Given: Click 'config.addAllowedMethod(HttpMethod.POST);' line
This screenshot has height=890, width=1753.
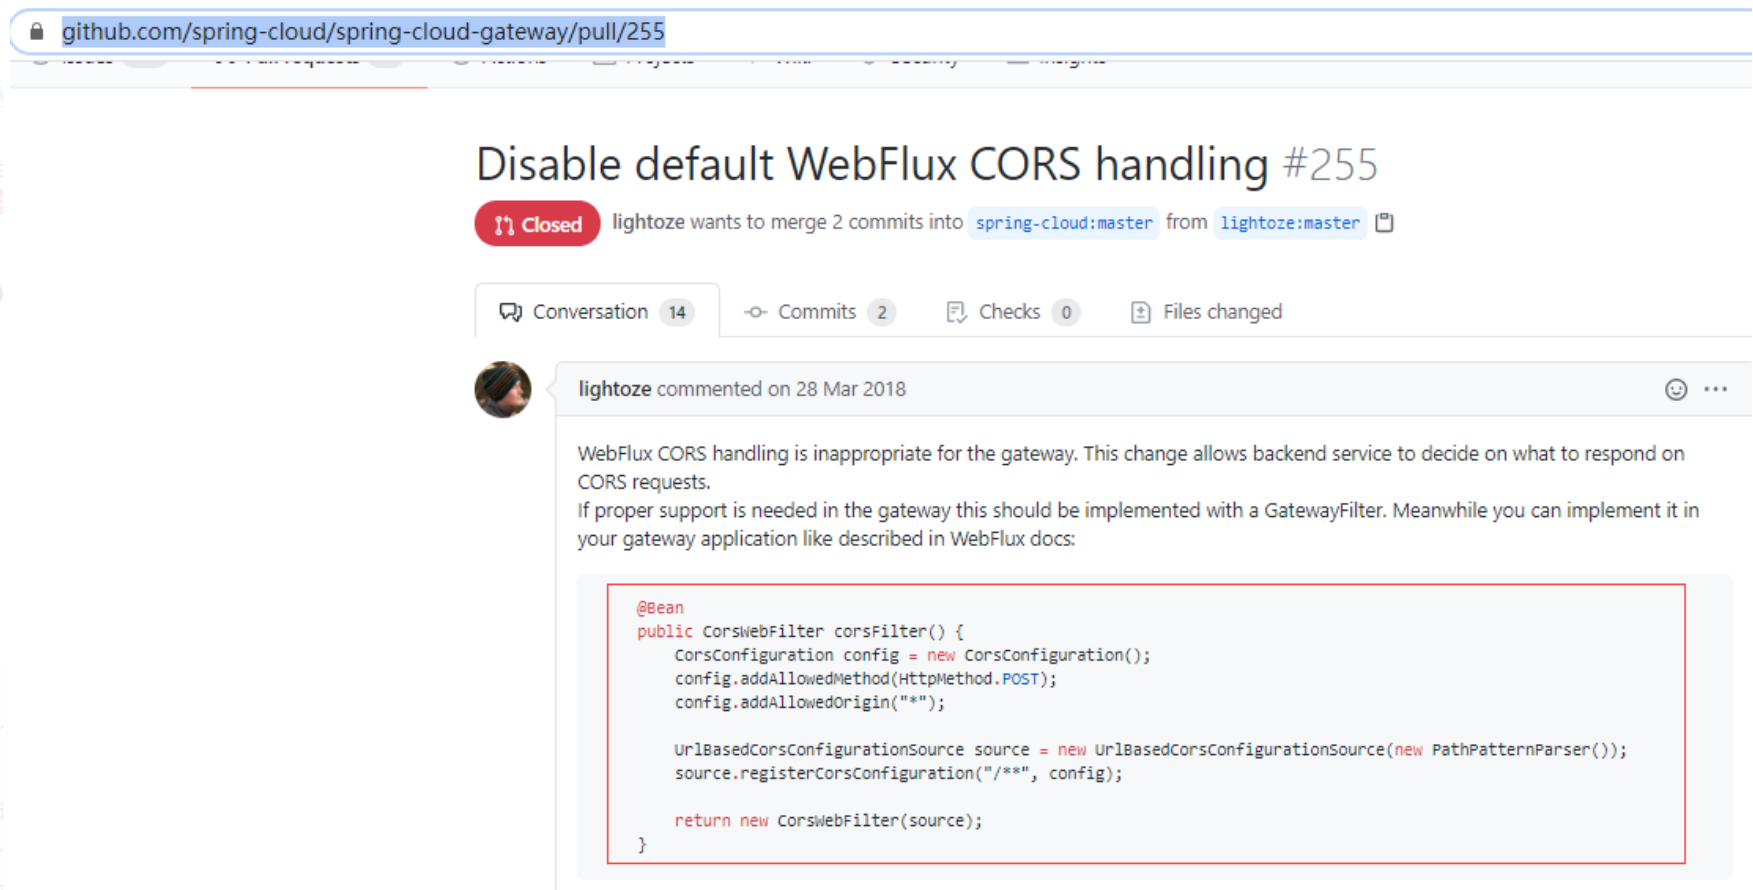Looking at the screenshot, I should point(865,679).
